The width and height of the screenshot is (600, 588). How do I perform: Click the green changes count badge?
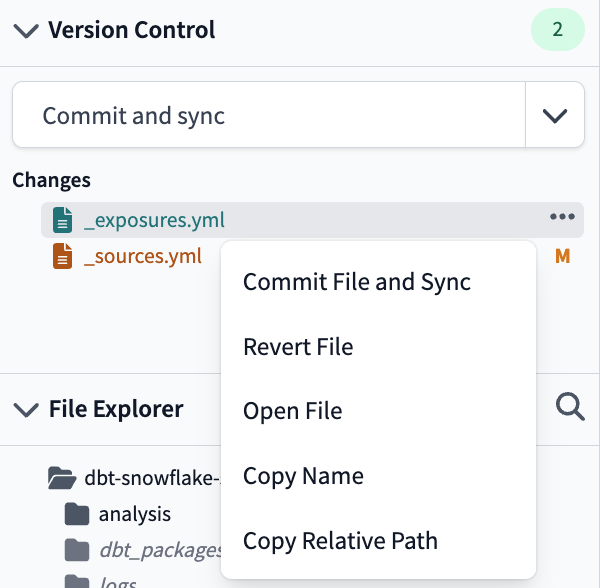pyautogui.click(x=557, y=30)
